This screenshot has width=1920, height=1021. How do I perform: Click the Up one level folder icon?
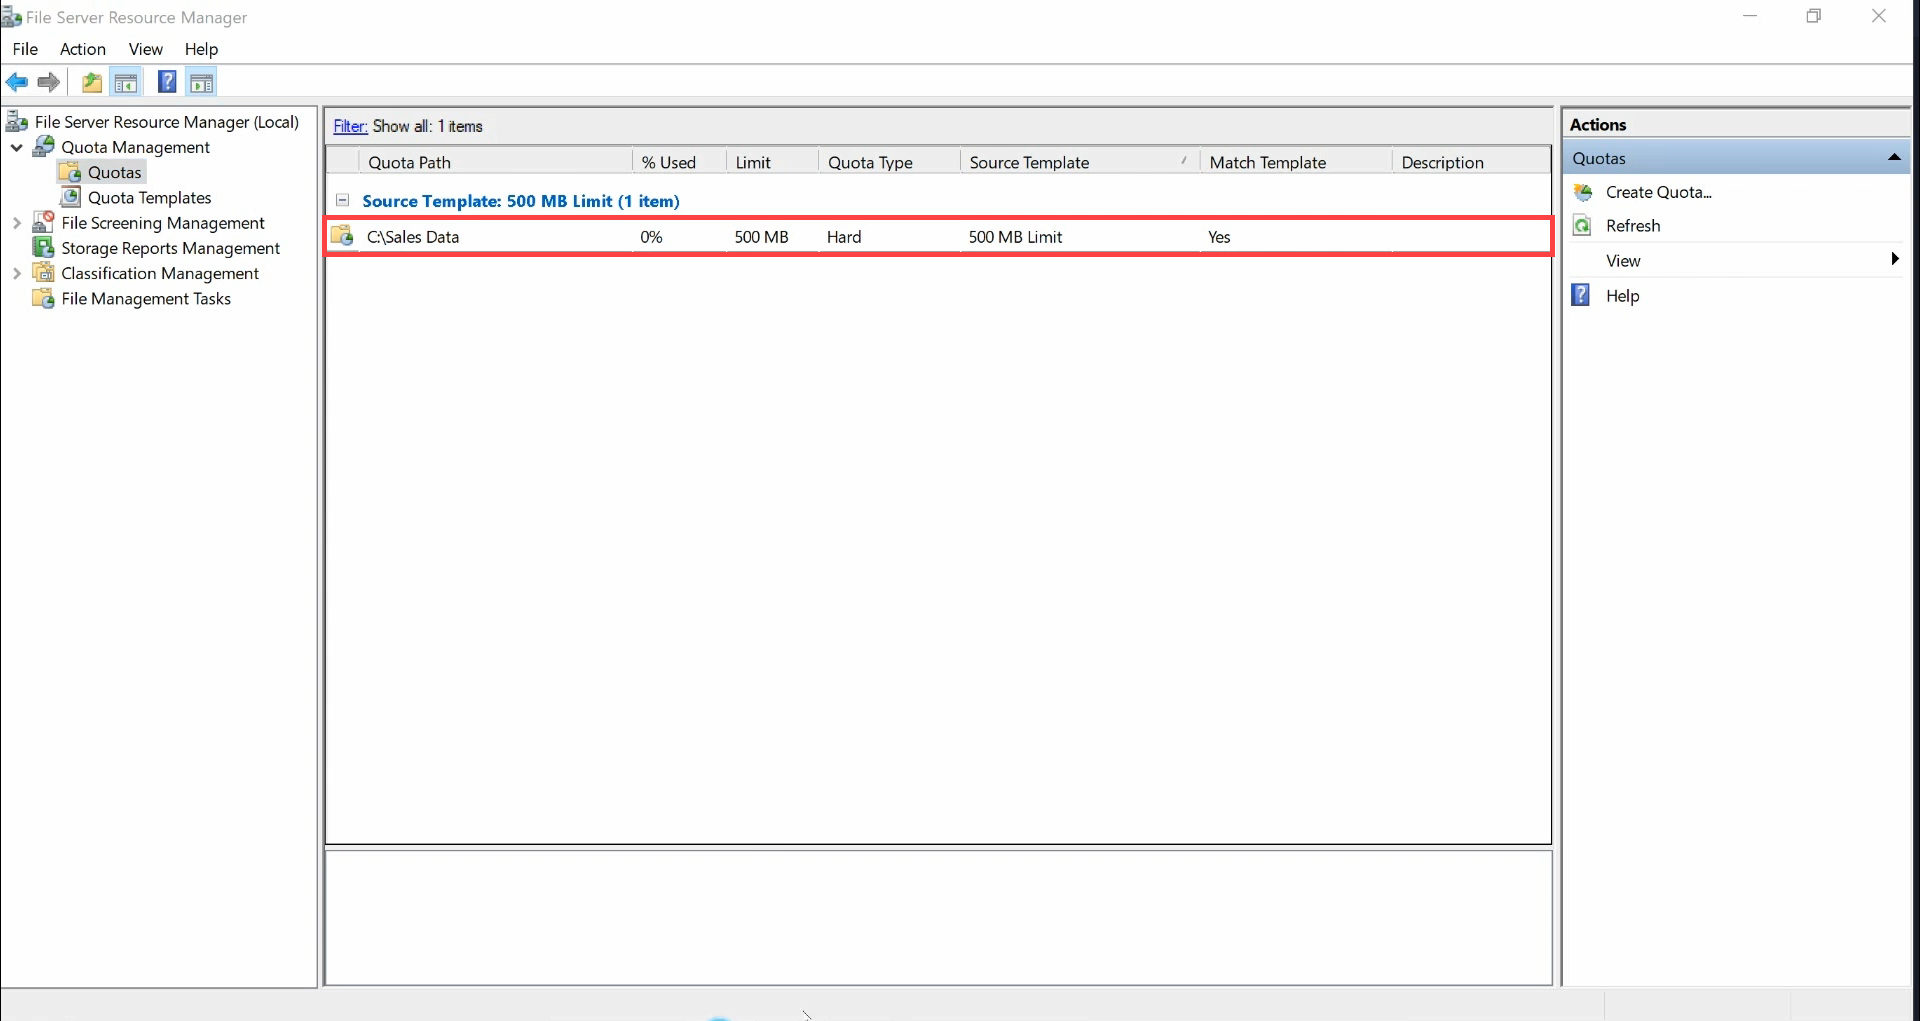tap(92, 82)
